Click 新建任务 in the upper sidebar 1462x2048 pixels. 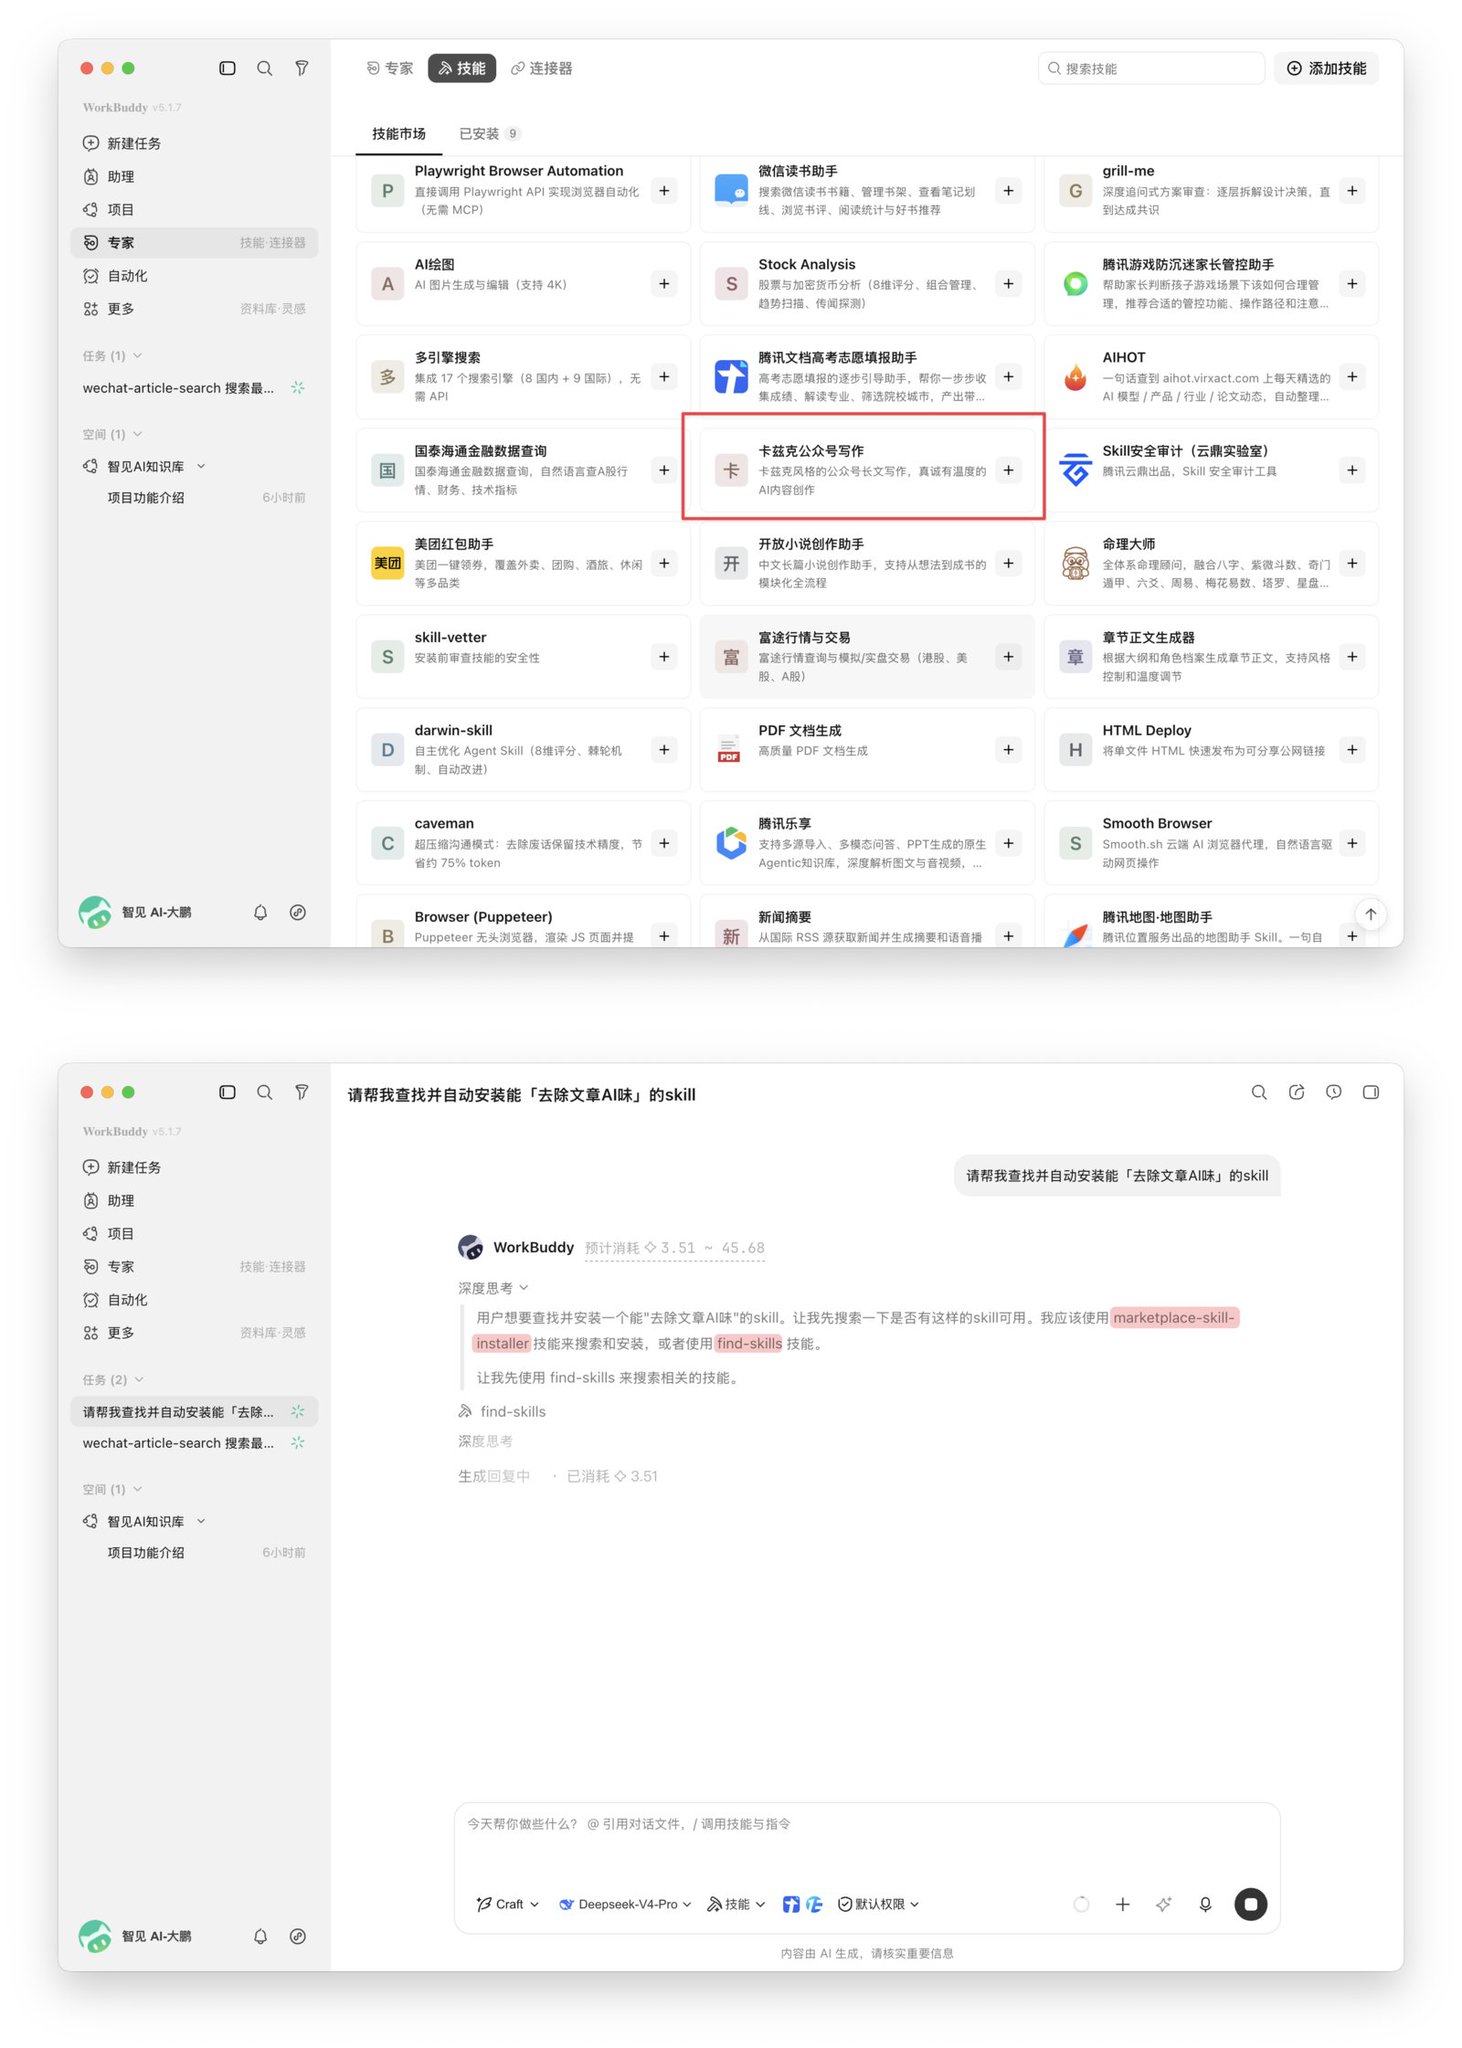click(x=134, y=143)
